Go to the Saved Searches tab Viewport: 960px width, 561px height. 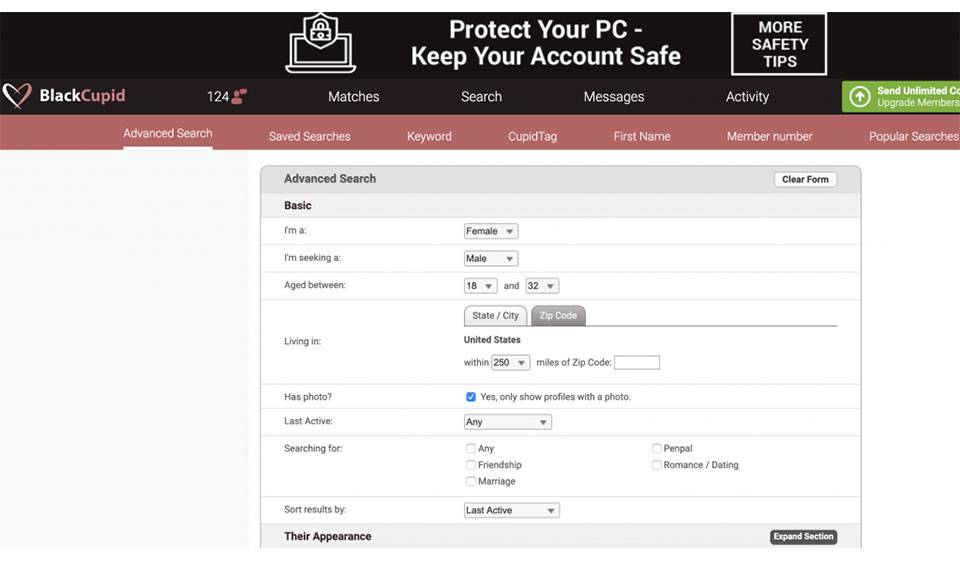310,136
